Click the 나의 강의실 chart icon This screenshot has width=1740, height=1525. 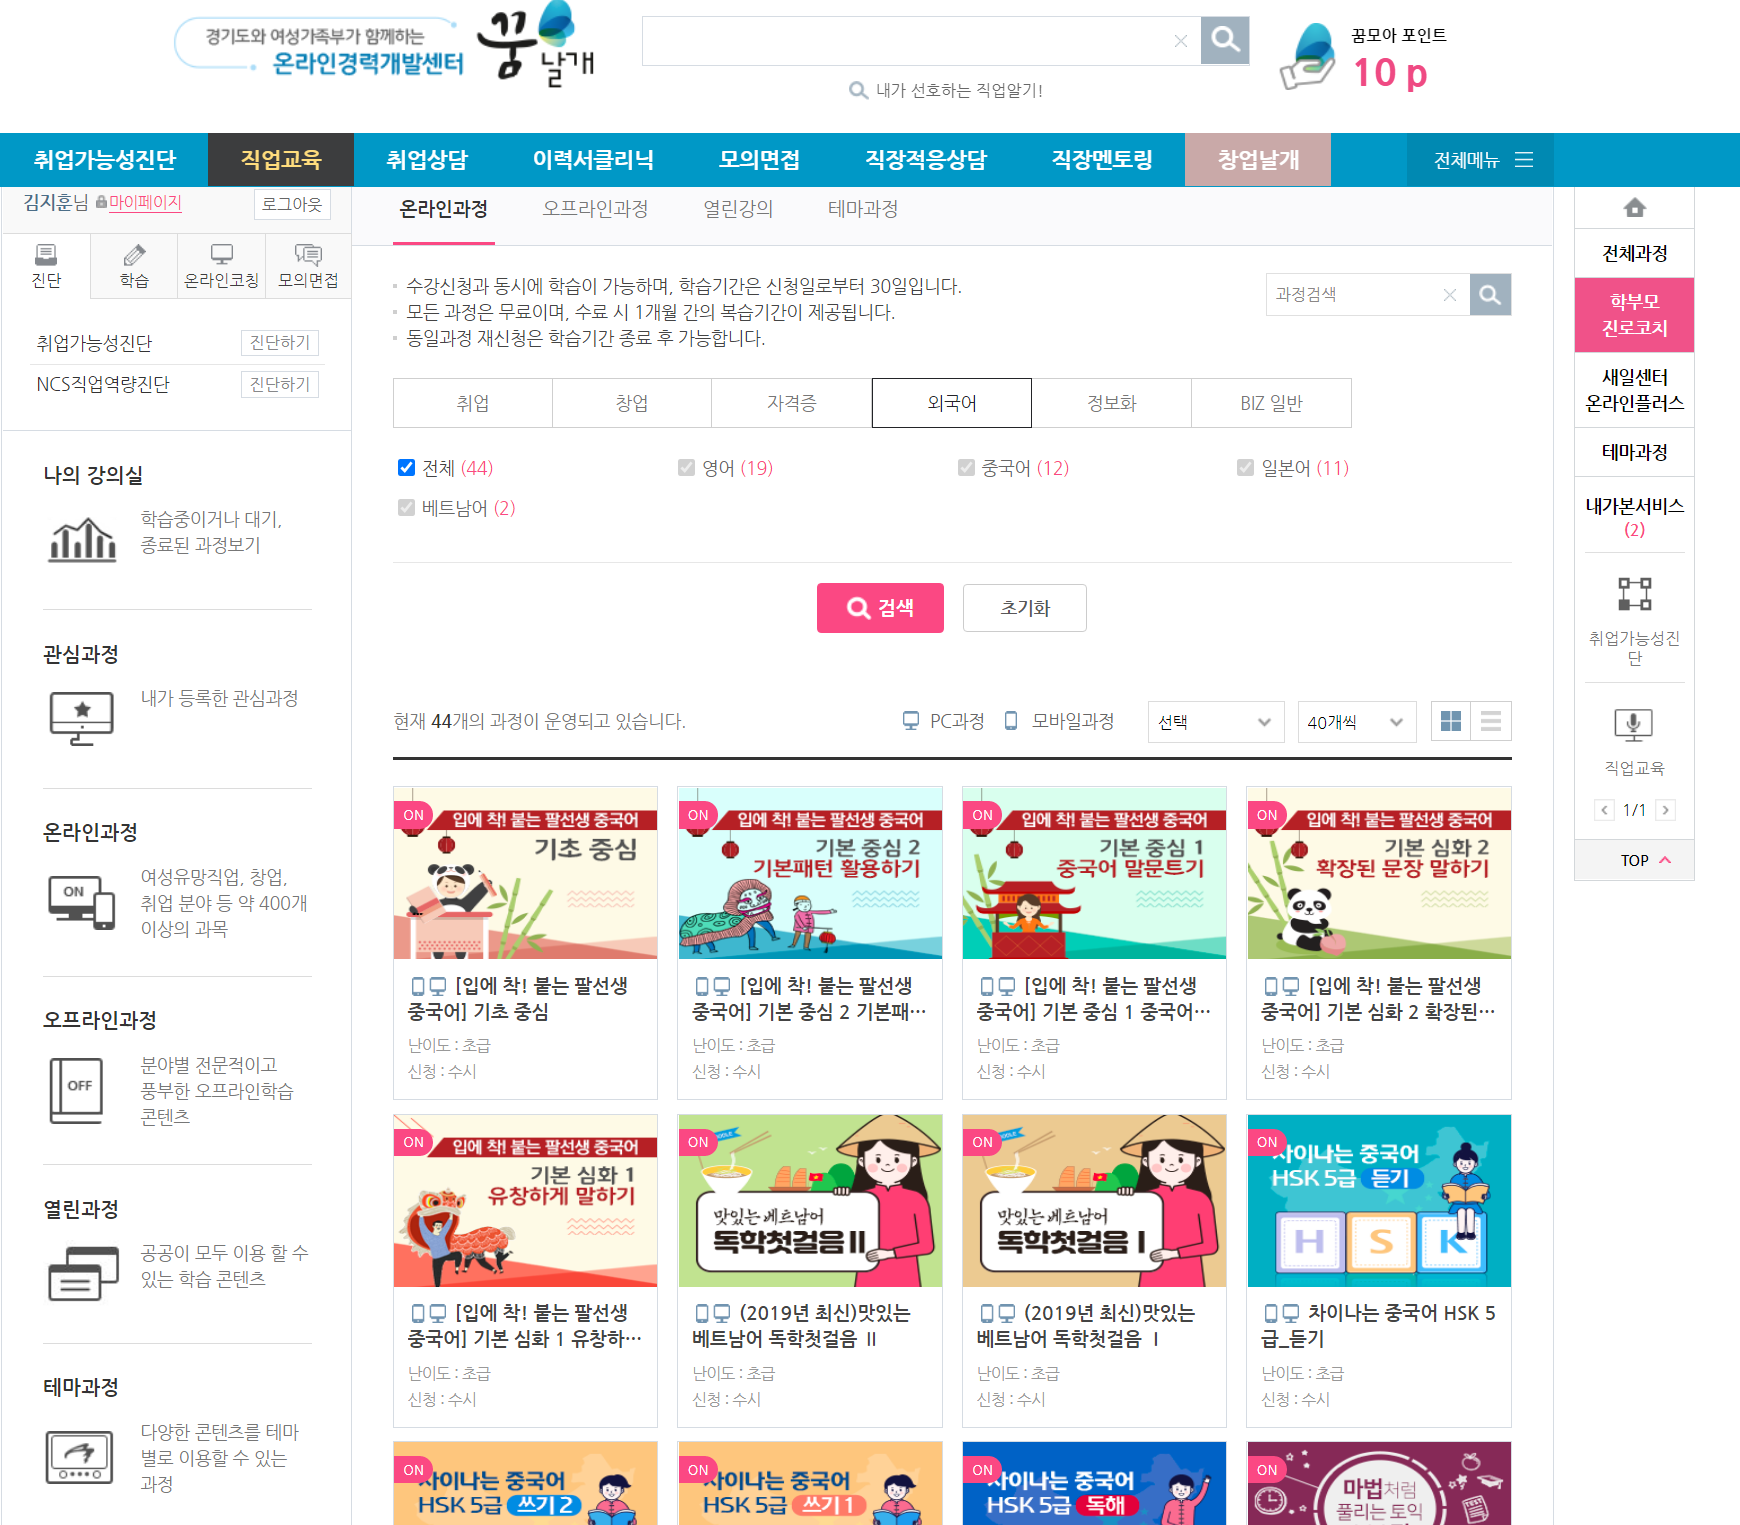point(82,539)
